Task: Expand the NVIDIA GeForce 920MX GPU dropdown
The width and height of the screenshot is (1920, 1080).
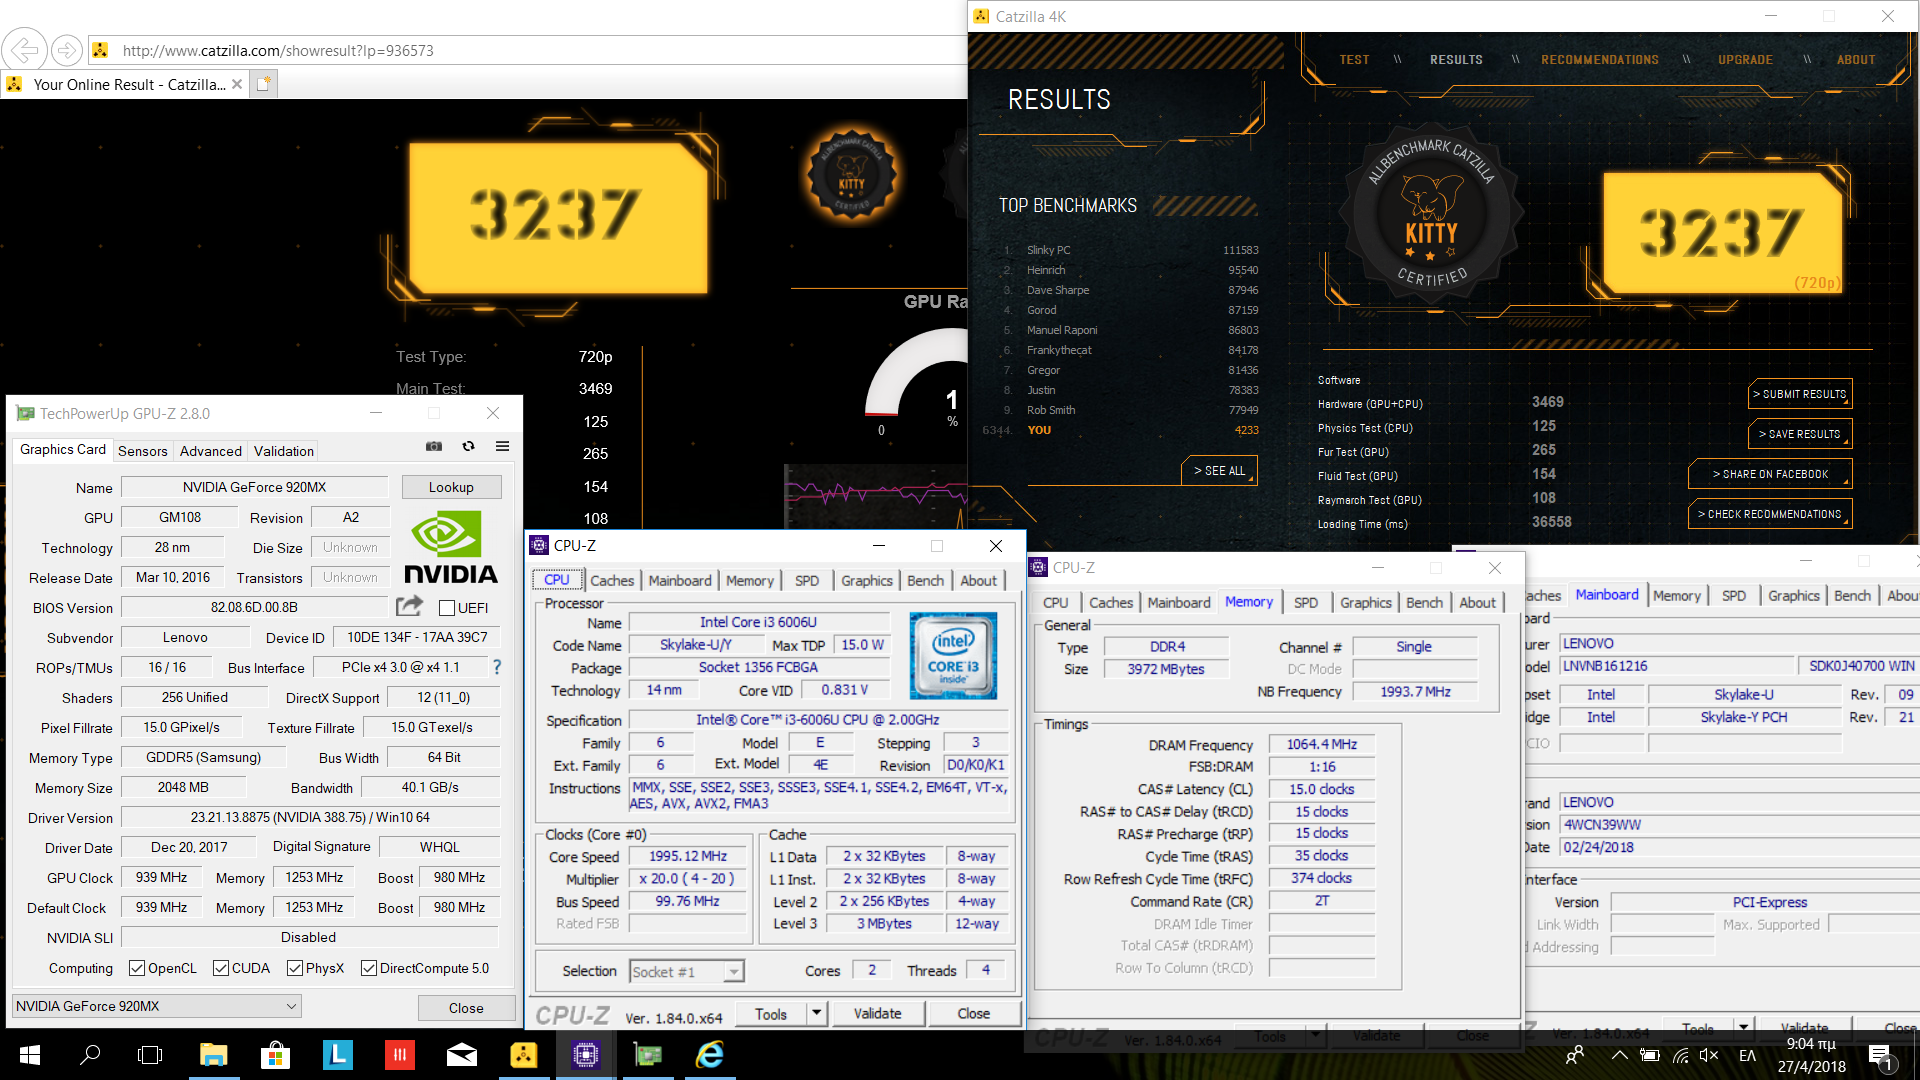Action: pos(156,1006)
